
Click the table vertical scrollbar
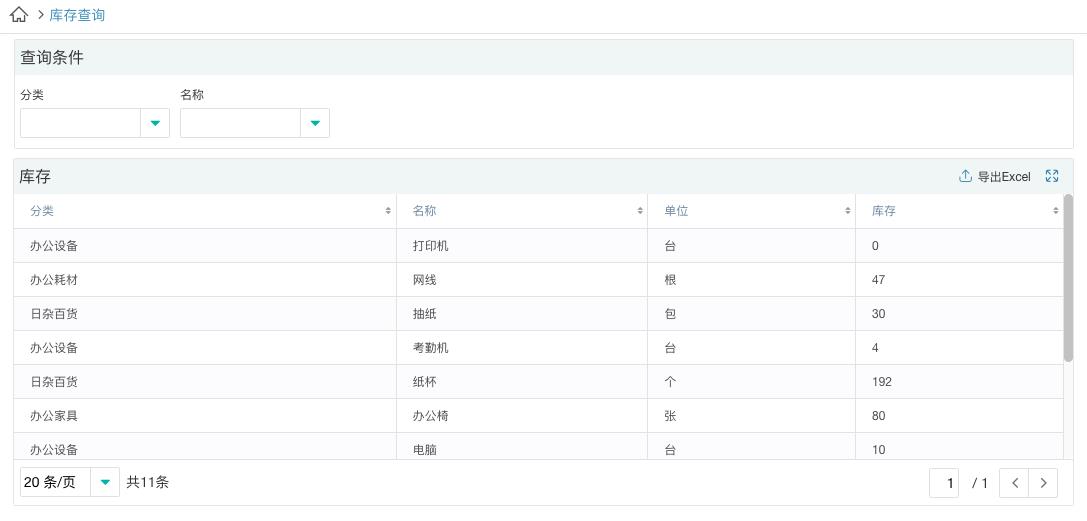pos(1068,278)
